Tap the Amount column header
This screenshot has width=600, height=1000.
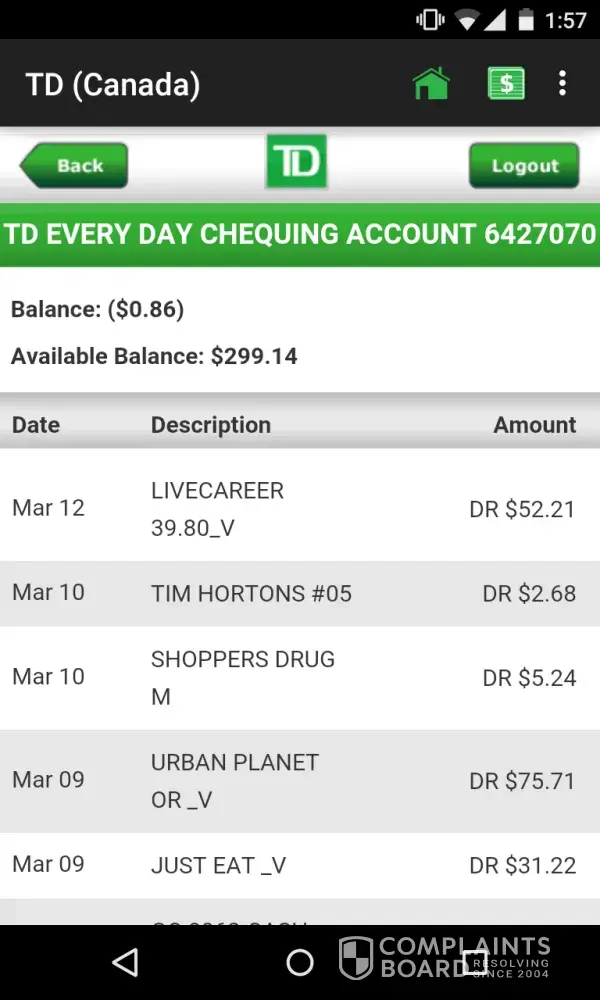point(534,425)
